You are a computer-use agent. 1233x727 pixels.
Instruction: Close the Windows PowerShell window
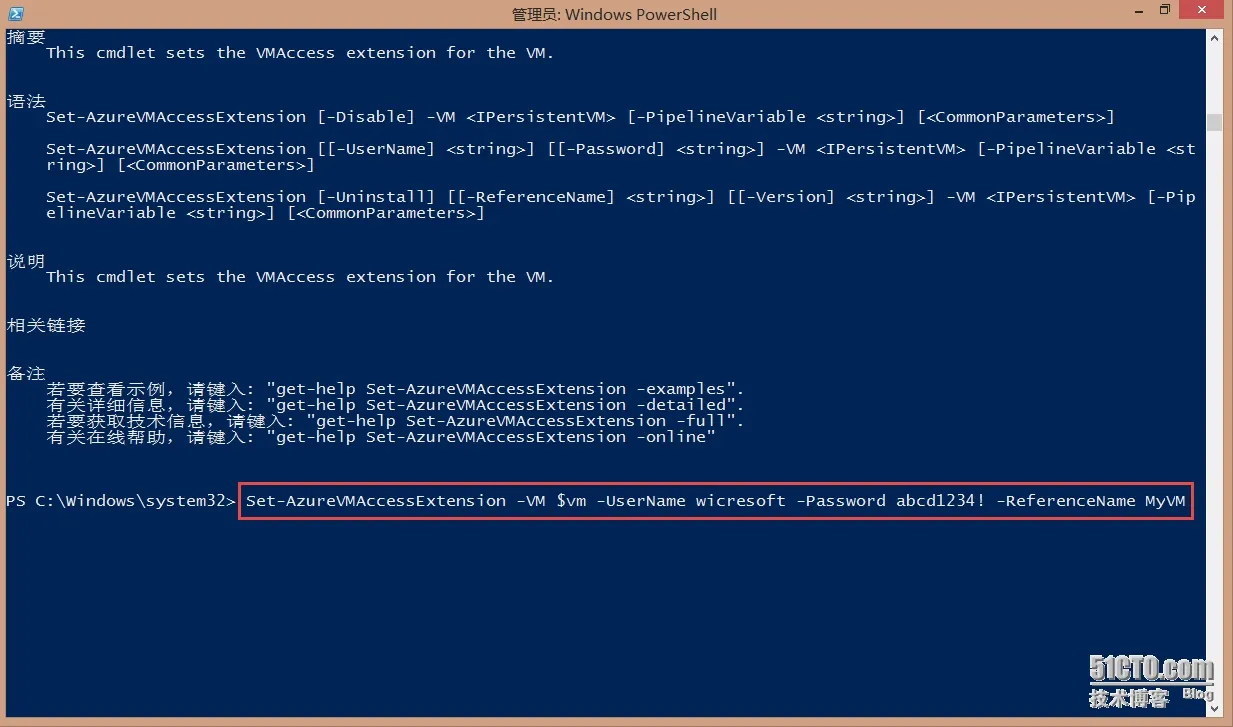coord(1202,11)
